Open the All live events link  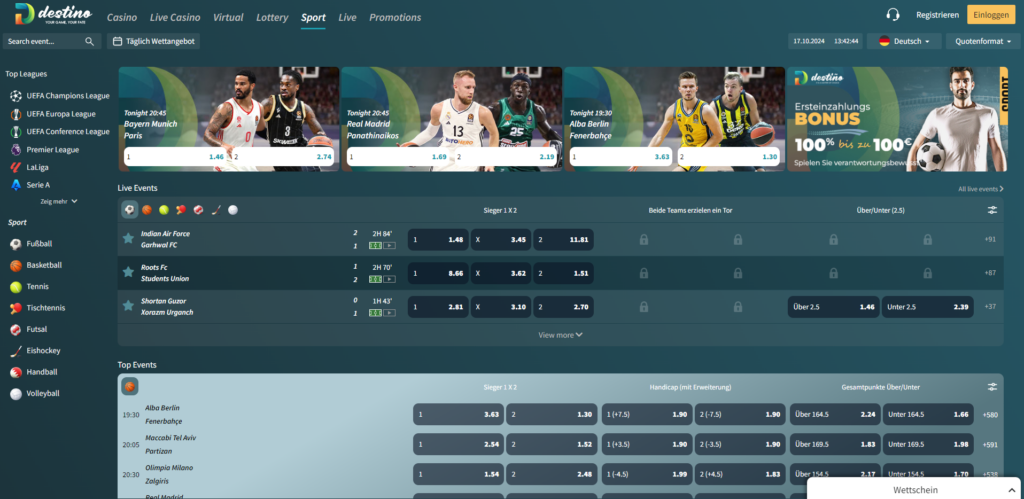point(980,188)
